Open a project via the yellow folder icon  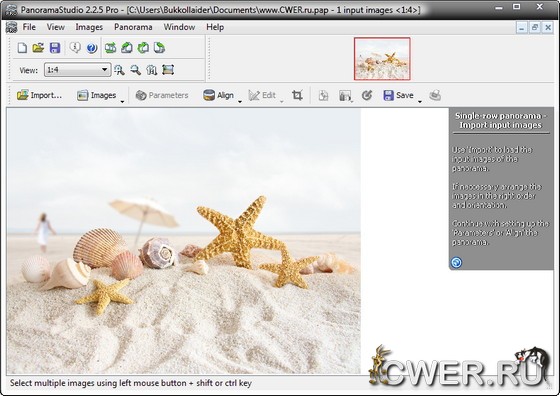38,47
